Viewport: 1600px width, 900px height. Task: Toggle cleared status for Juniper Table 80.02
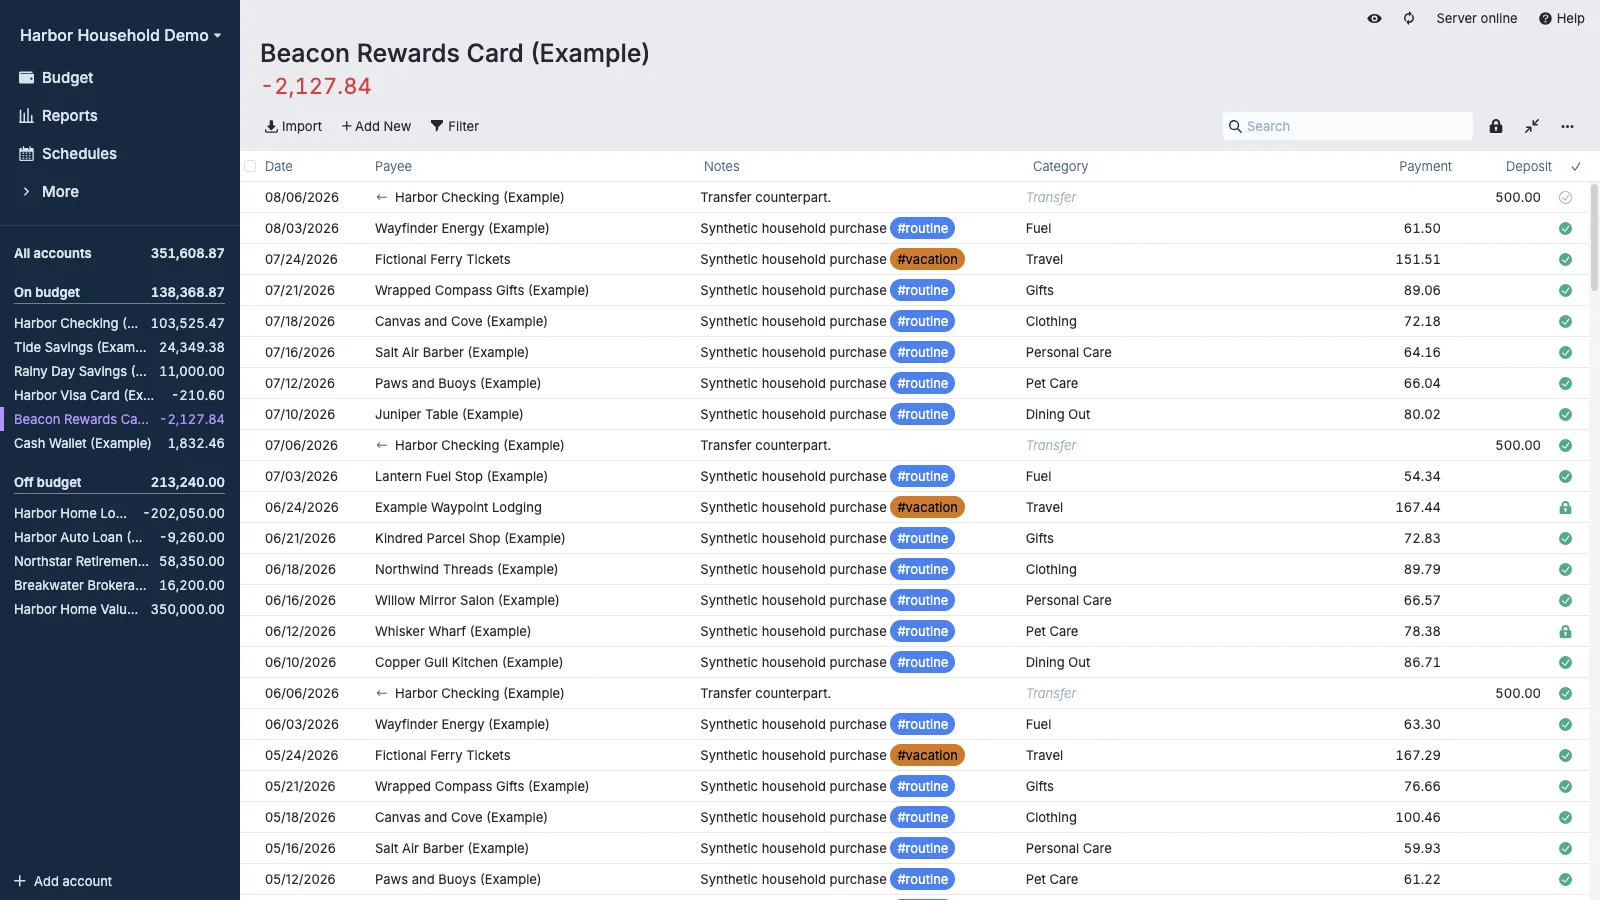1565,414
